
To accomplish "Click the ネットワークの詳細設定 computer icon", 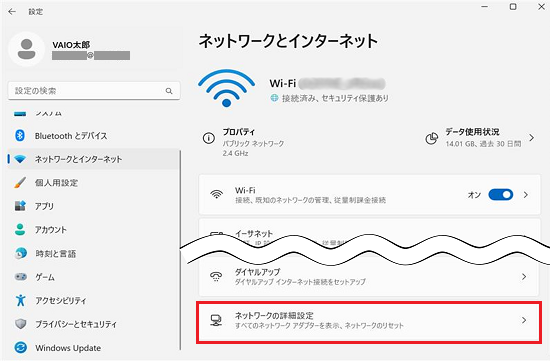I will pos(216,320).
